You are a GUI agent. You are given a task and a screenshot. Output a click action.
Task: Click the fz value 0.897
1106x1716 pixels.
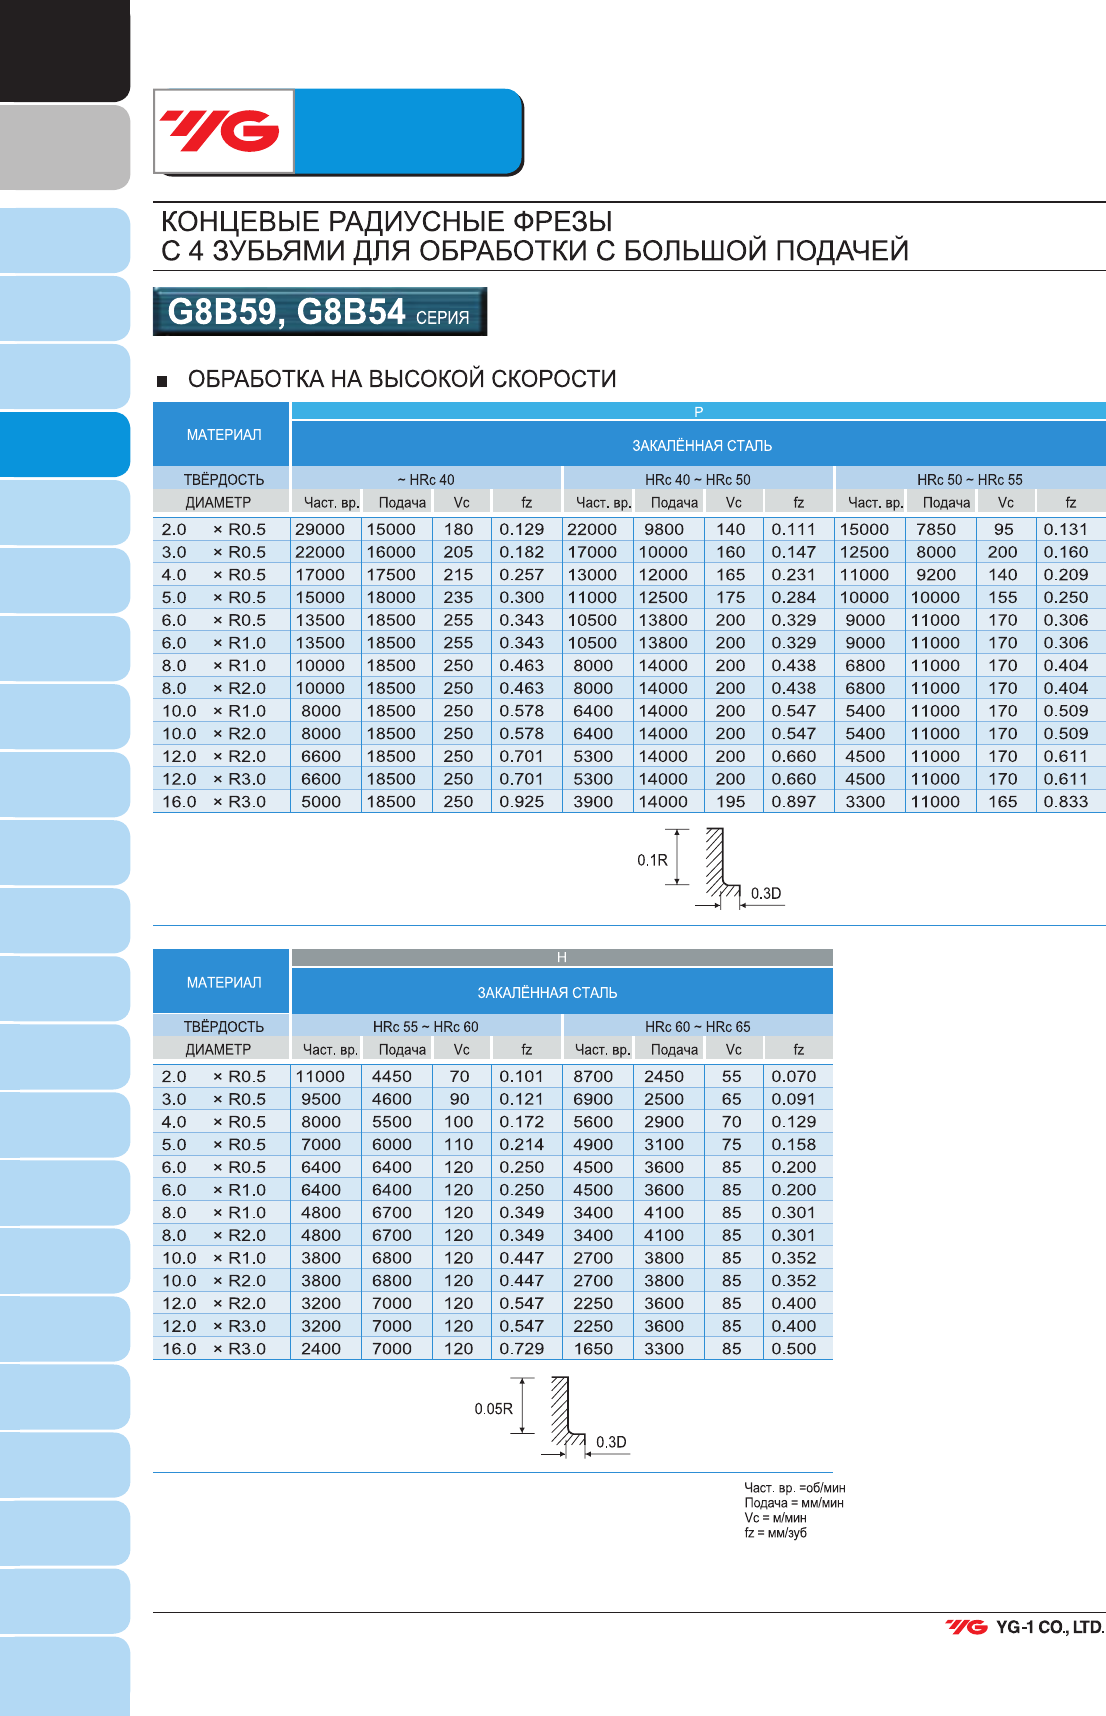click(x=794, y=801)
